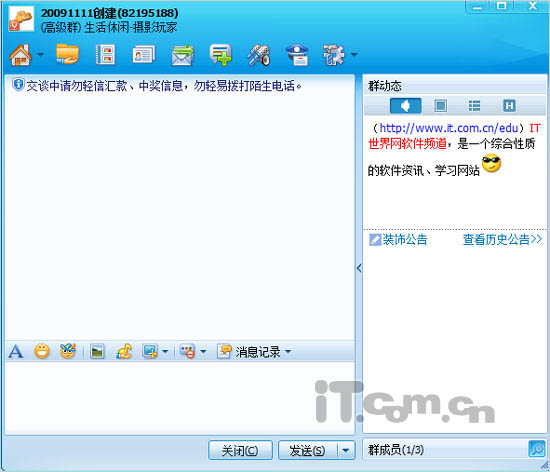Click the 生活休闲-摄影玩家 category text
550x472 pixels.
(x=130, y=27)
